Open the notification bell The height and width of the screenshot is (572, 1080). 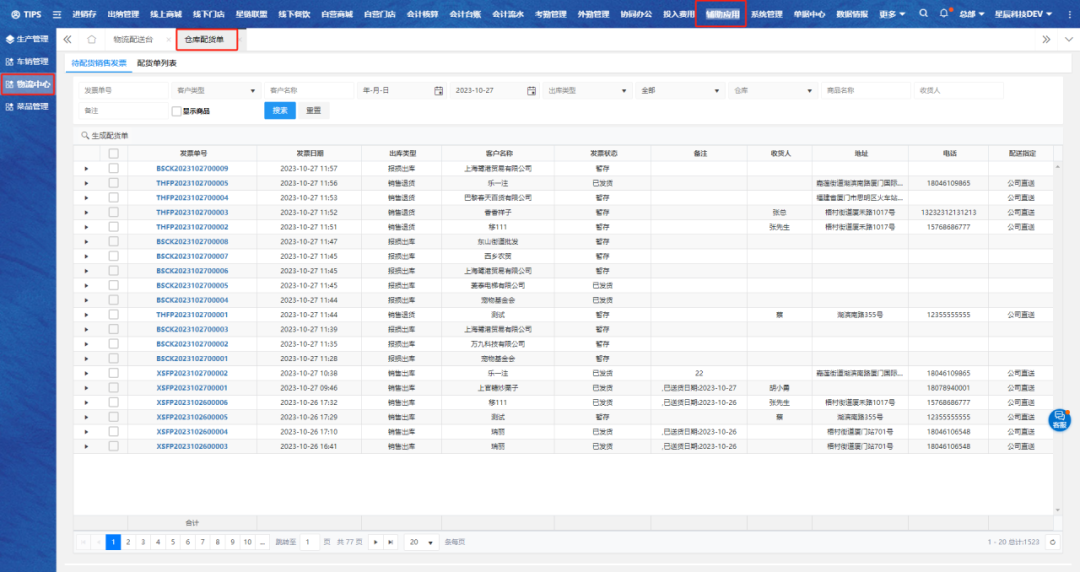pos(943,14)
